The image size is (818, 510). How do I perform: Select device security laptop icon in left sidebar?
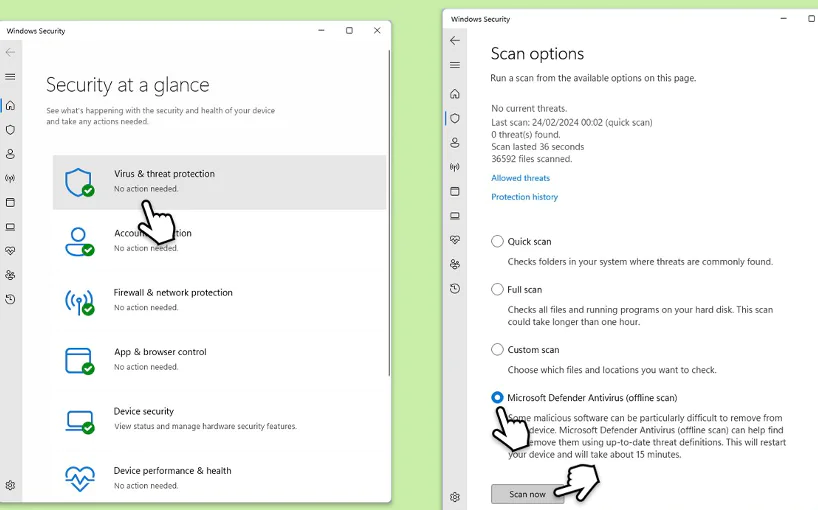pyautogui.click(x=10, y=227)
